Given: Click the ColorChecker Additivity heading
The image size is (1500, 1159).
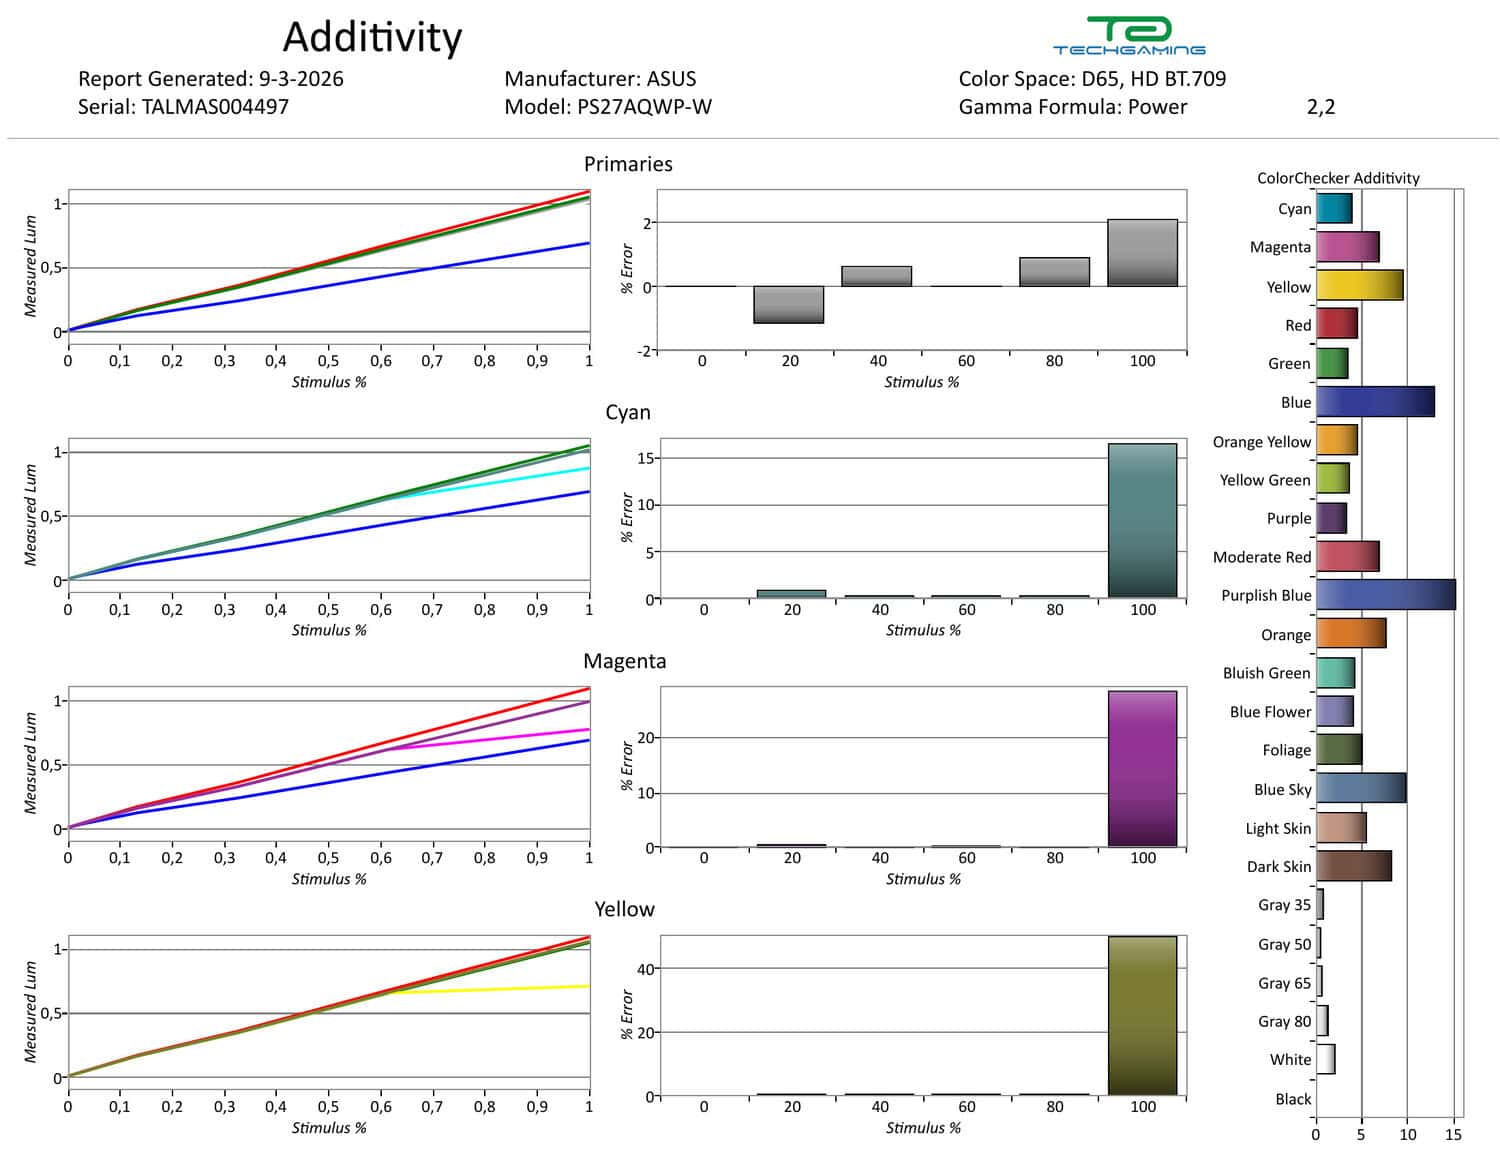Looking at the screenshot, I should pyautogui.click(x=1338, y=178).
